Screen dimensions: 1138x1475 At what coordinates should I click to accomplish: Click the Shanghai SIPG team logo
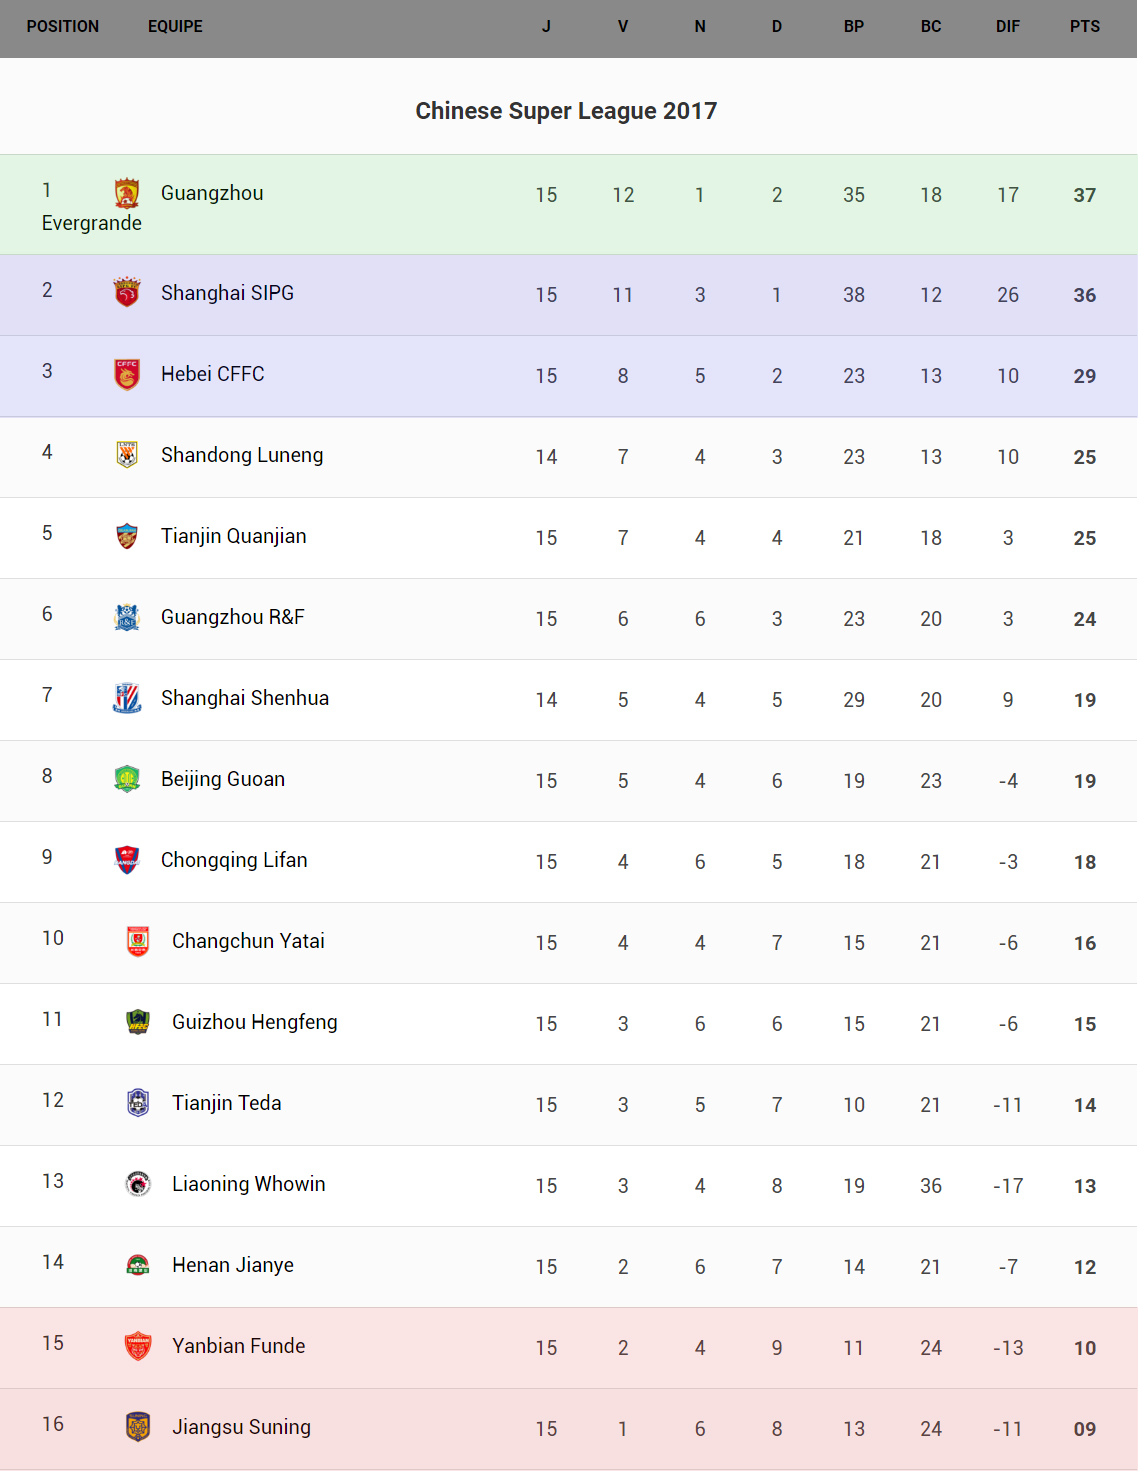tap(127, 292)
